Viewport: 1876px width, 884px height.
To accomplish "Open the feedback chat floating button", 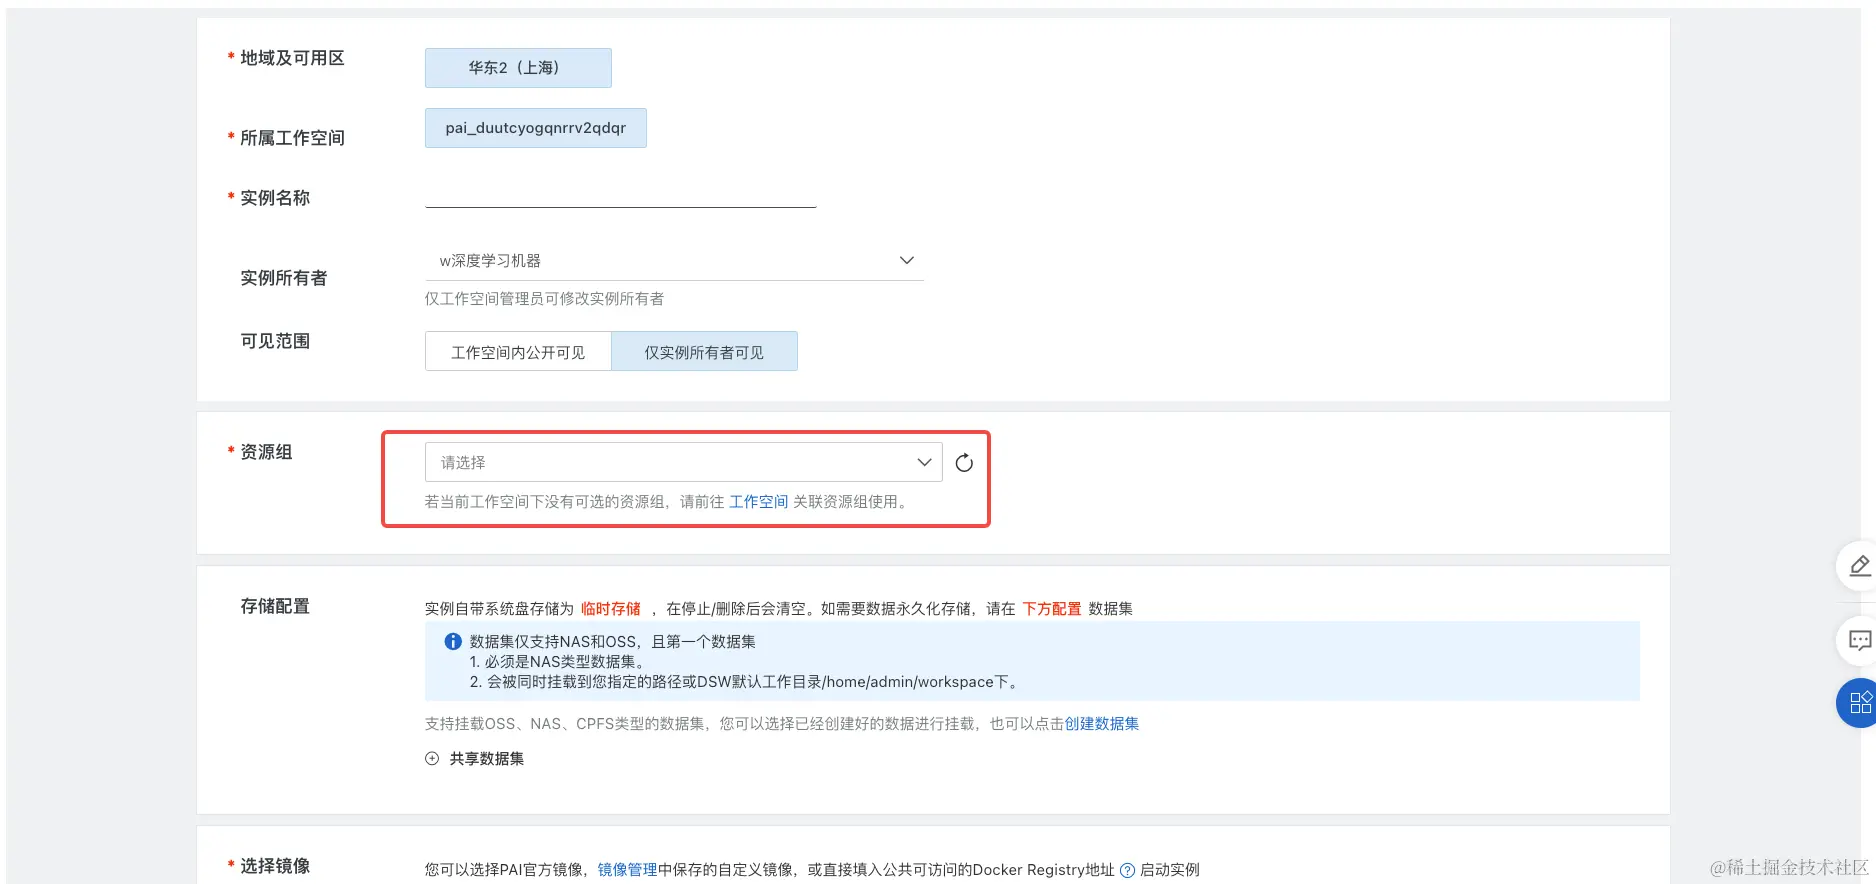I will click(1859, 640).
